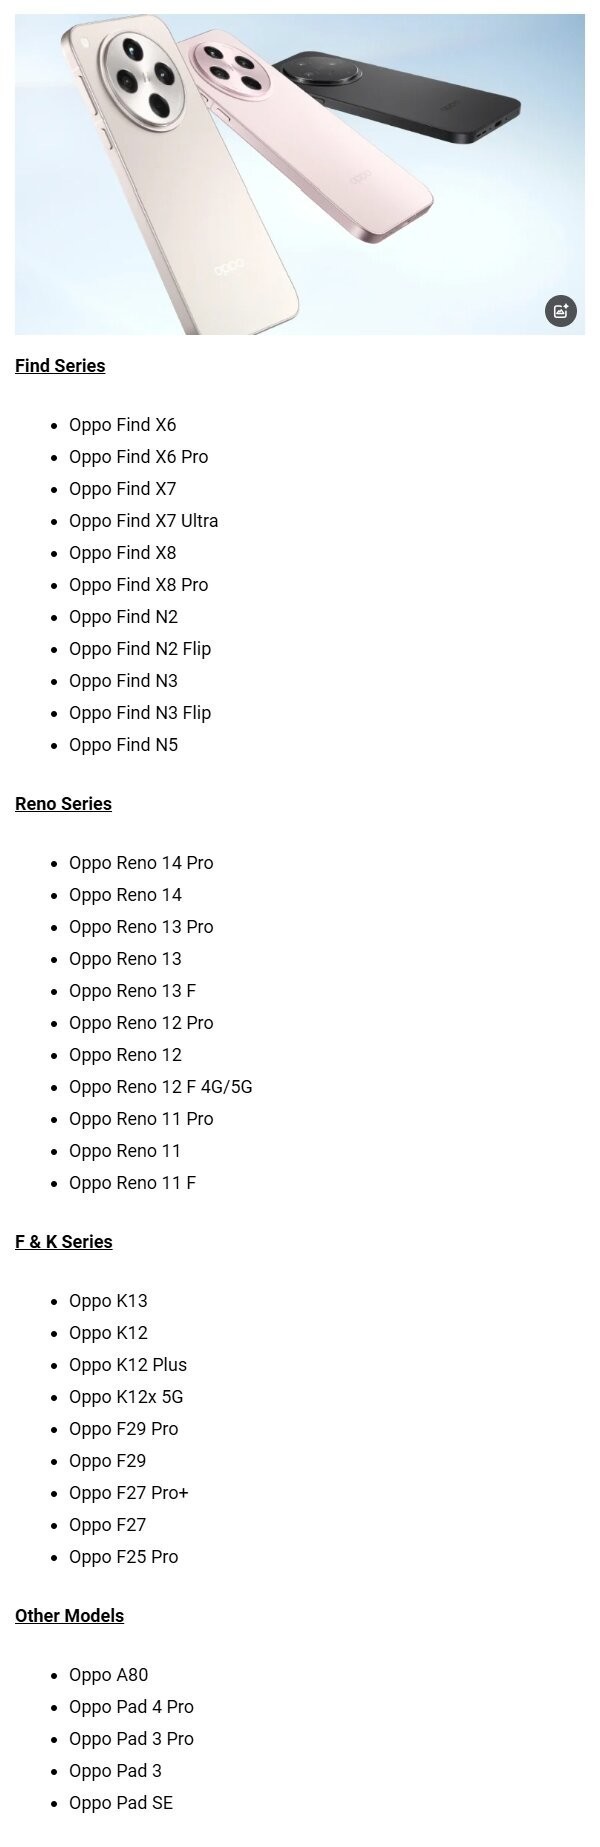The height and width of the screenshot is (1847, 600).
Task: Select the Oppo Pad 4 Pro entry
Action: (x=131, y=1707)
